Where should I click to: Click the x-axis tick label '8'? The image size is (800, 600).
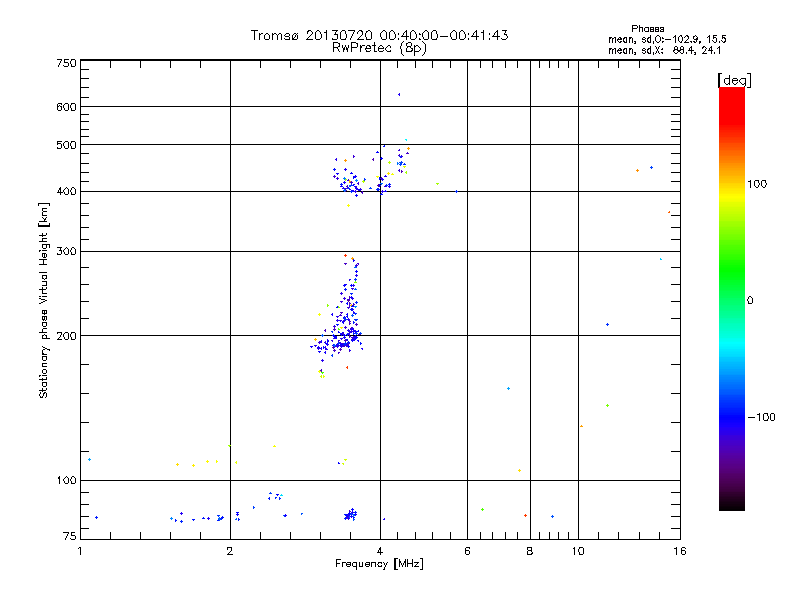coord(530,551)
